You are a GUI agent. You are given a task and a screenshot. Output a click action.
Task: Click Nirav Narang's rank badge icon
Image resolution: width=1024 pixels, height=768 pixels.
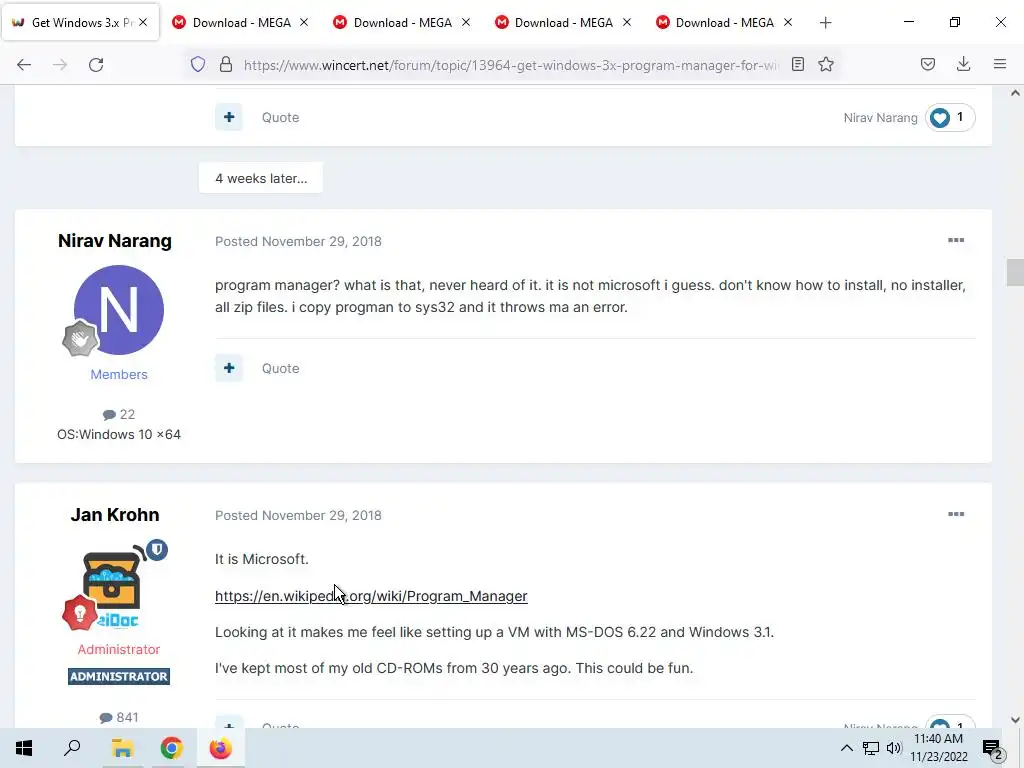pos(80,338)
